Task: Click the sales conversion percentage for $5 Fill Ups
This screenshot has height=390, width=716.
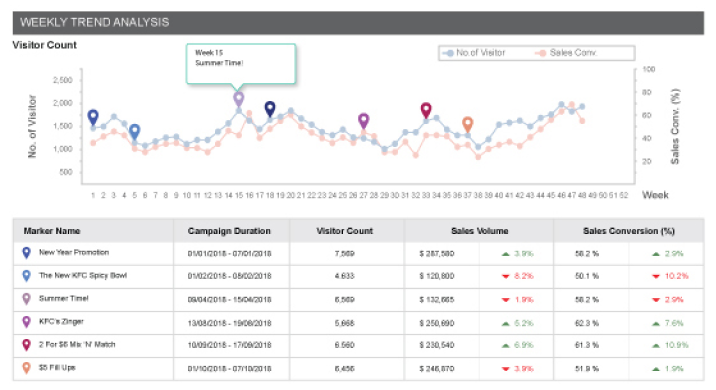Action: (587, 369)
